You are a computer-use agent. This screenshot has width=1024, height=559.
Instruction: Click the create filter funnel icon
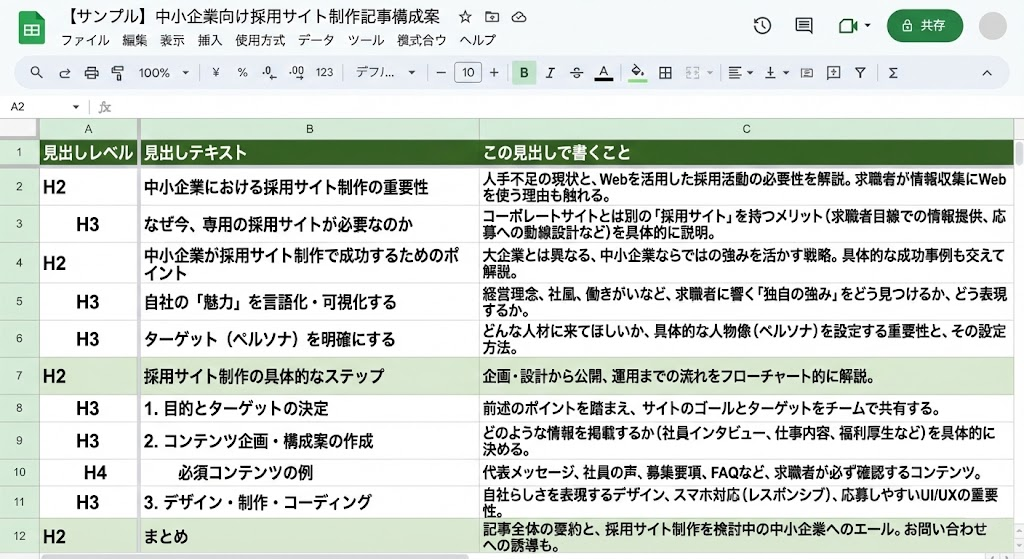[860, 73]
